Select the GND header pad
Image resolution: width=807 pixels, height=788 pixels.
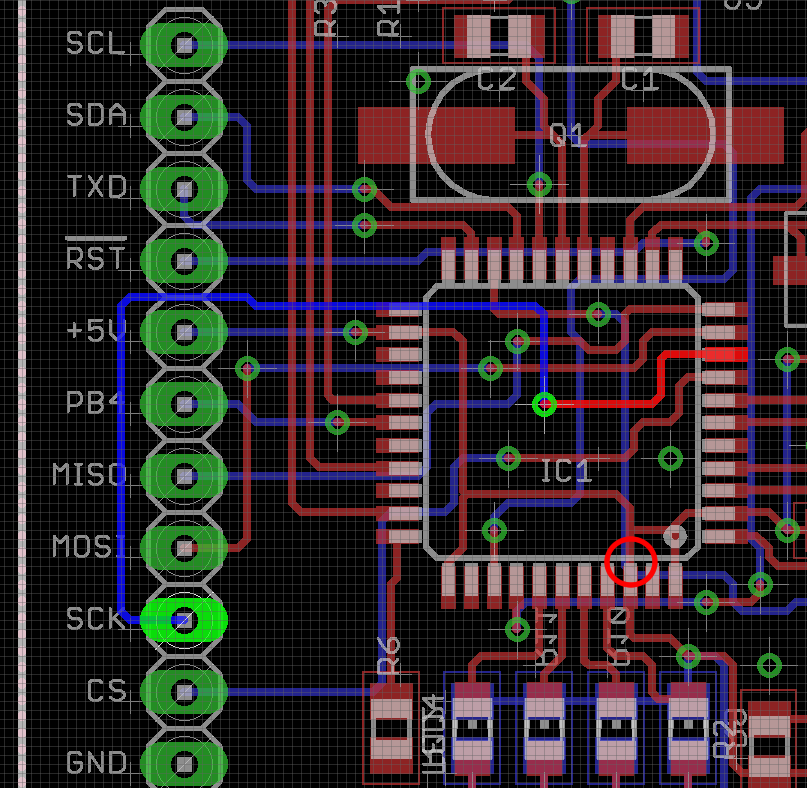(x=184, y=764)
